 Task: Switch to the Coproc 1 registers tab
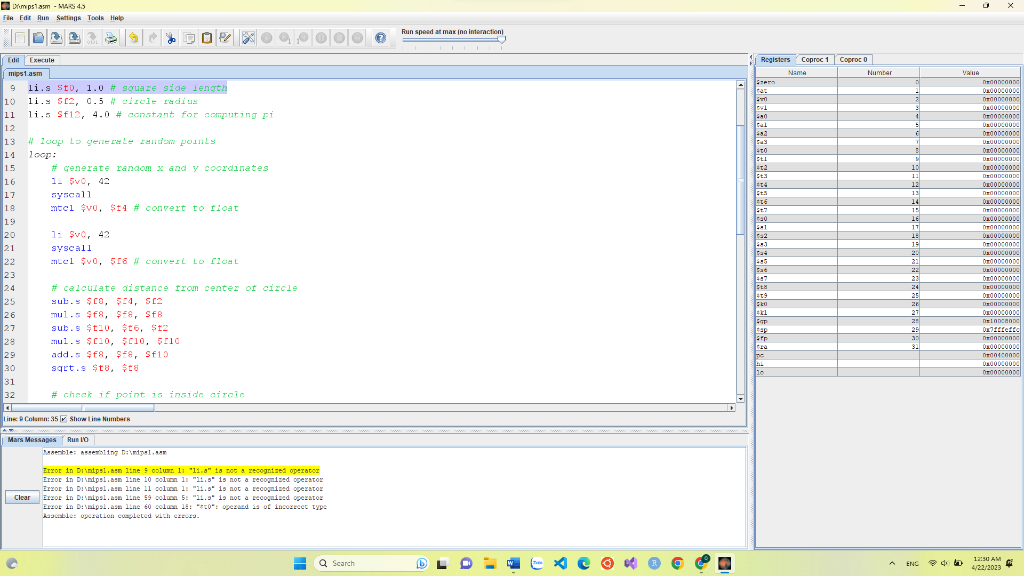(x=814, y=60)
